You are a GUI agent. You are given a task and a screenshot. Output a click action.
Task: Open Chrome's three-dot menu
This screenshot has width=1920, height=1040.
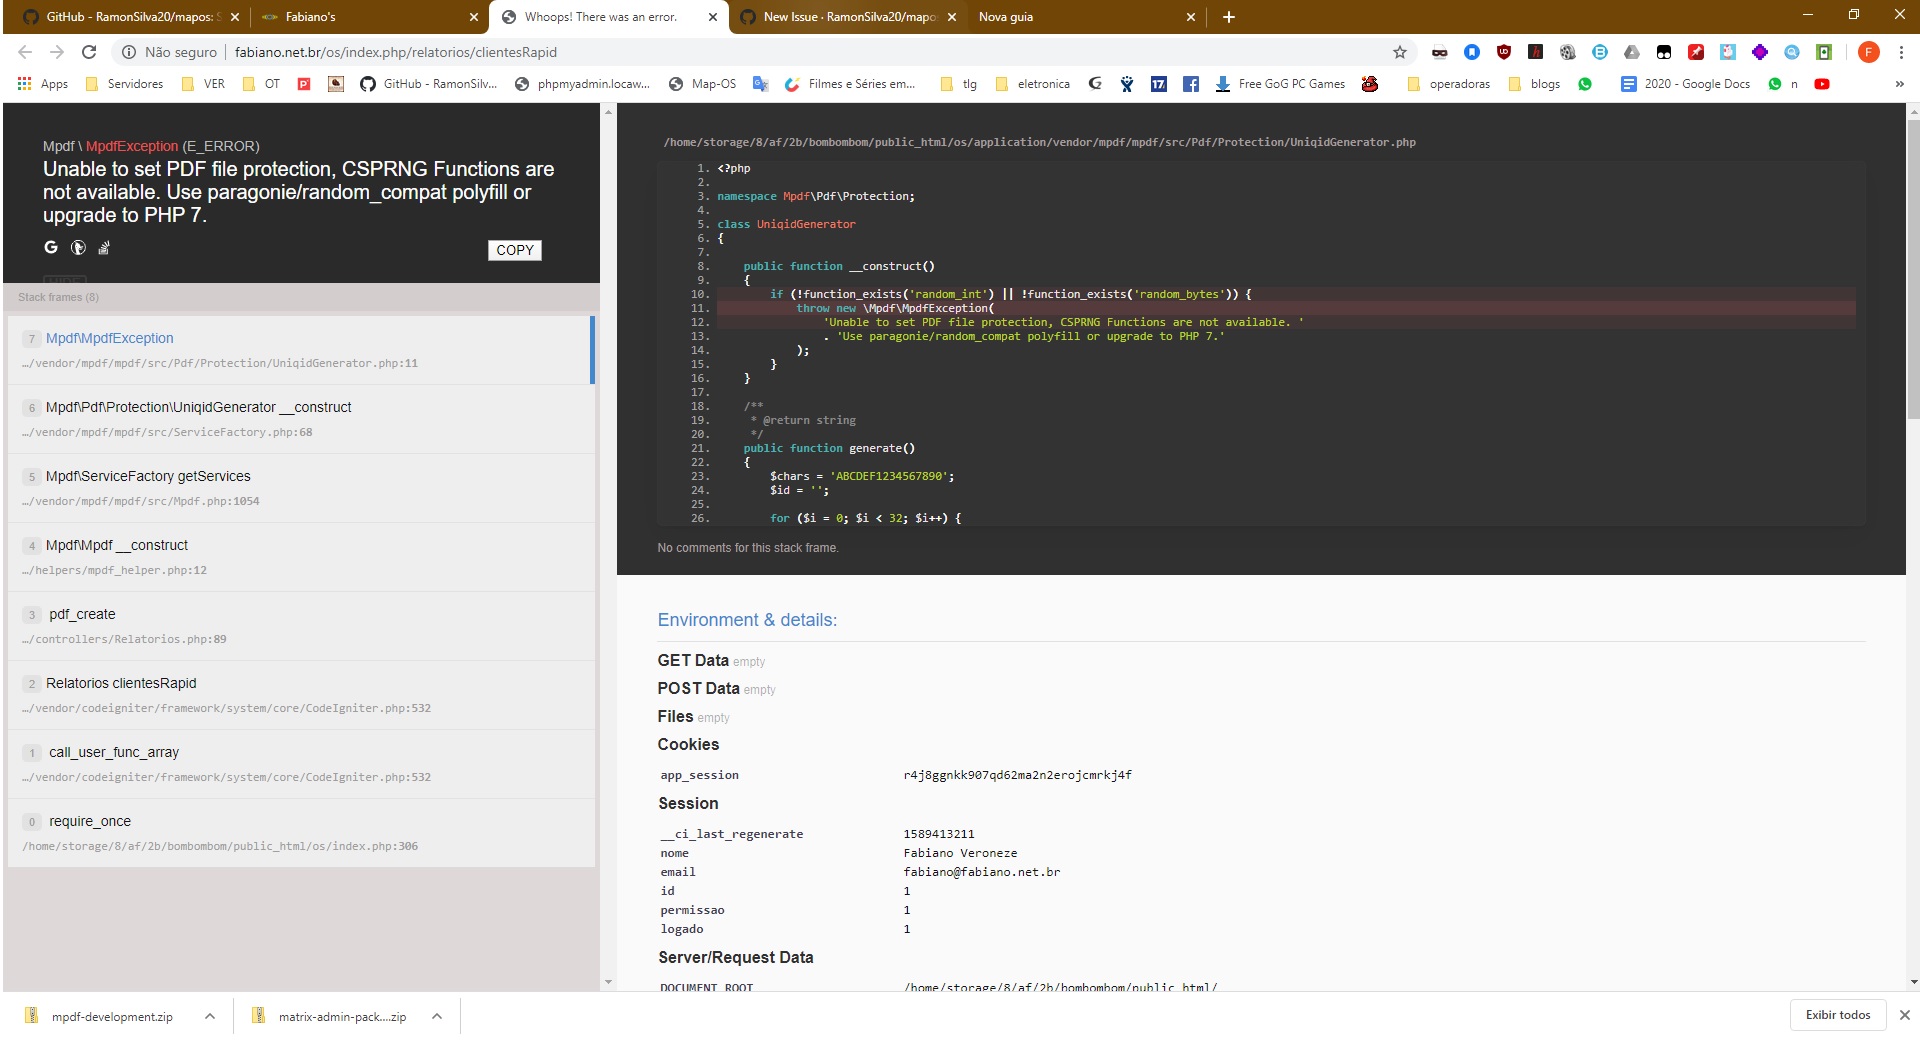pos(1902,52)
